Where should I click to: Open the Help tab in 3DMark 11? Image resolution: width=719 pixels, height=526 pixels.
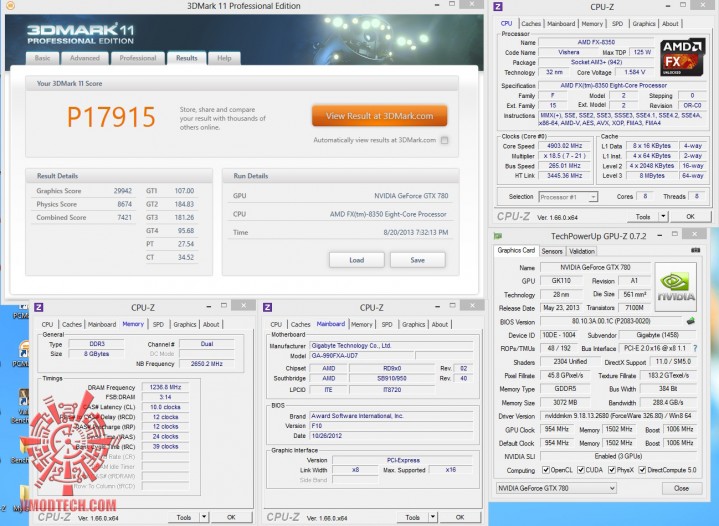point(224,58)
